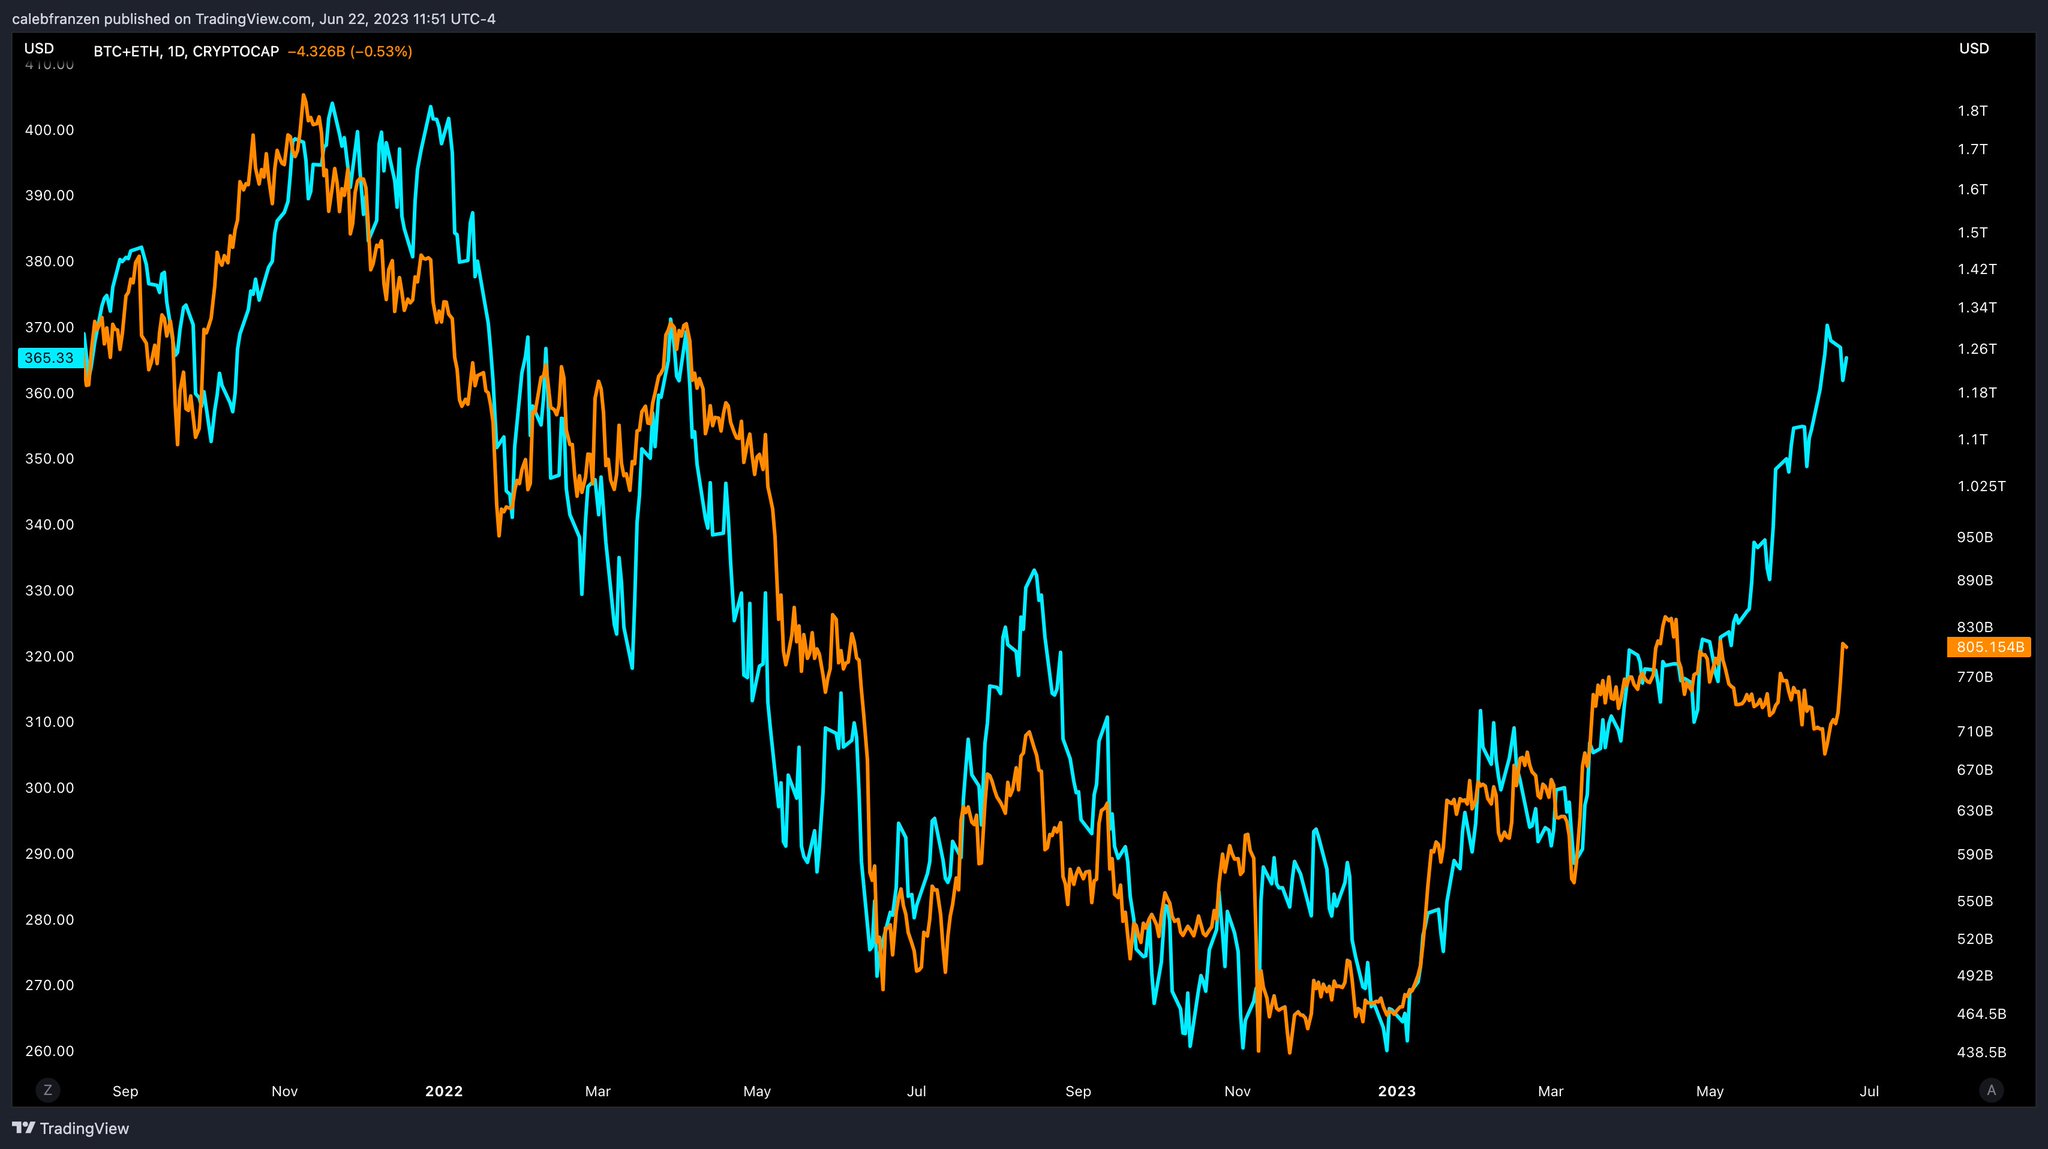
Task: Click the 400.00 left axis value
Action: click(50, 130)
